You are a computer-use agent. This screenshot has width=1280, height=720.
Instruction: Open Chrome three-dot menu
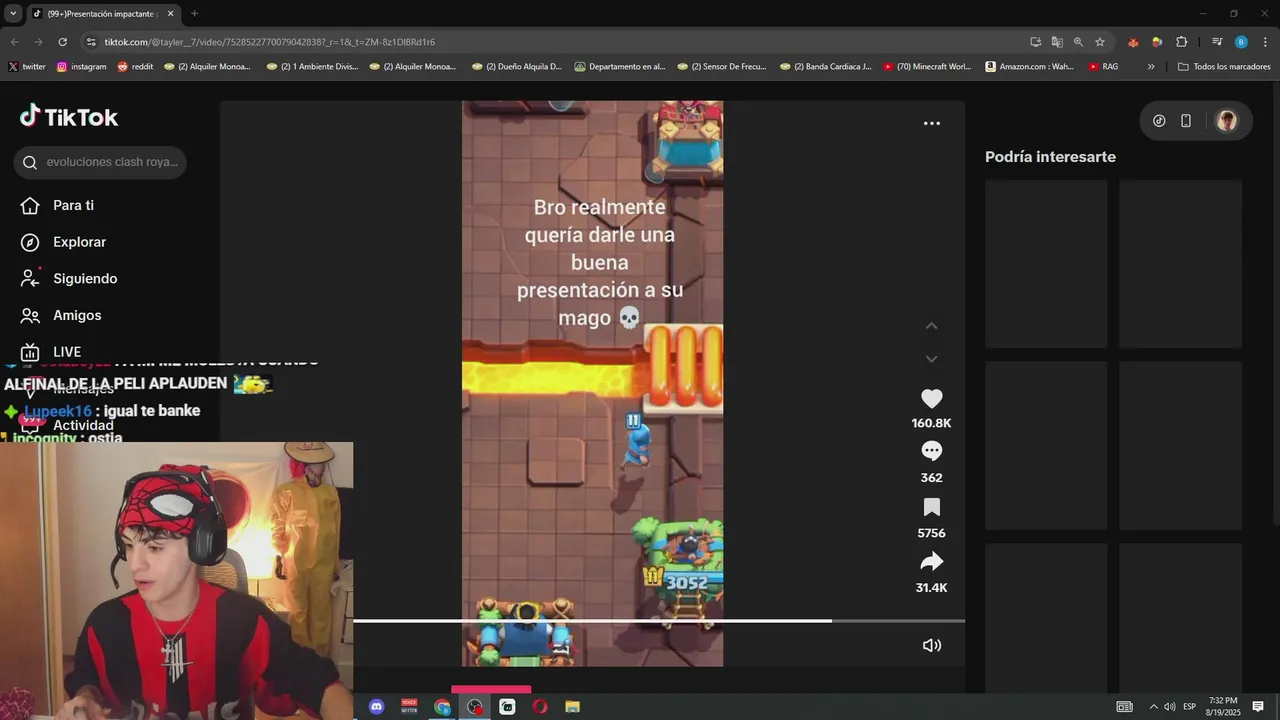1265,42
